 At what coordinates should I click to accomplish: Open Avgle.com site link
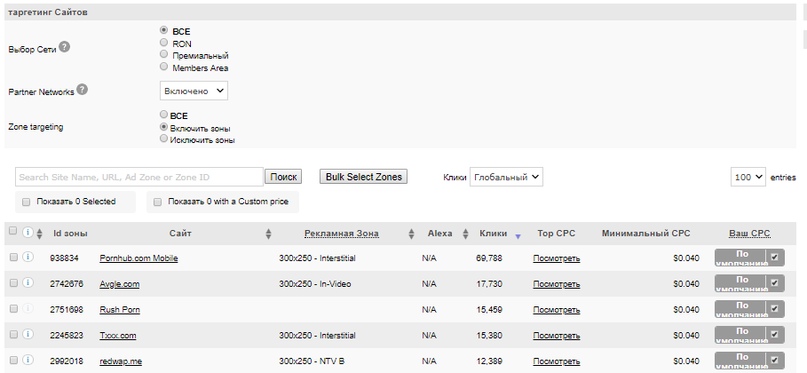tap(119, 284)
